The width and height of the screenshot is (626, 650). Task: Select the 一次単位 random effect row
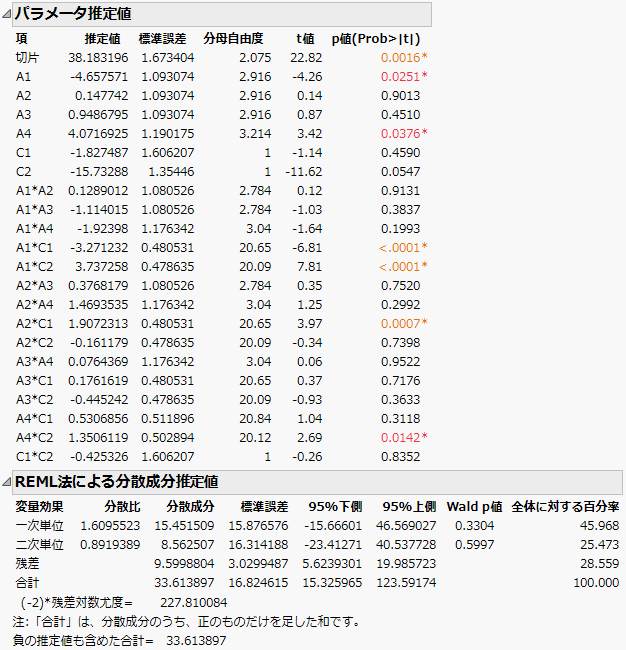click(x=39, y=526)
